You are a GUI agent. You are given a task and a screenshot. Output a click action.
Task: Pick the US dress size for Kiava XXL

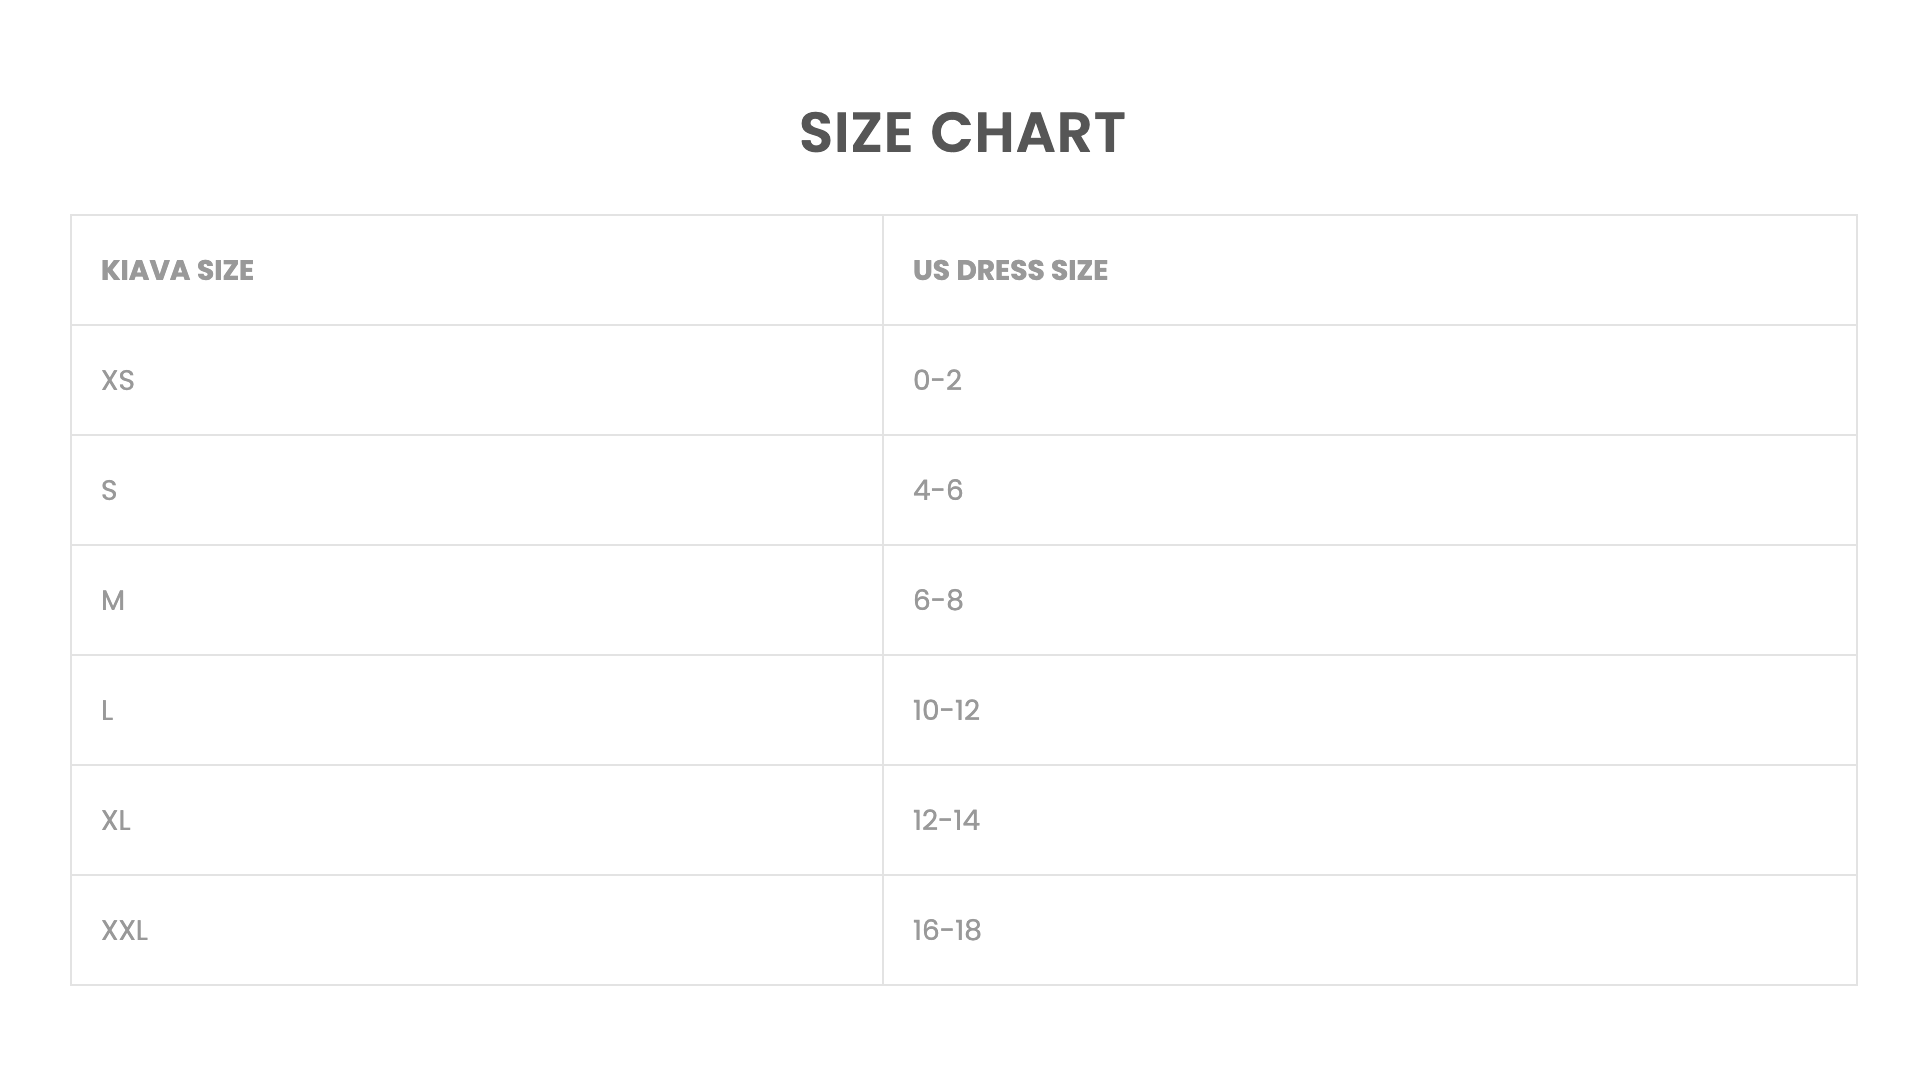point(947,930)
